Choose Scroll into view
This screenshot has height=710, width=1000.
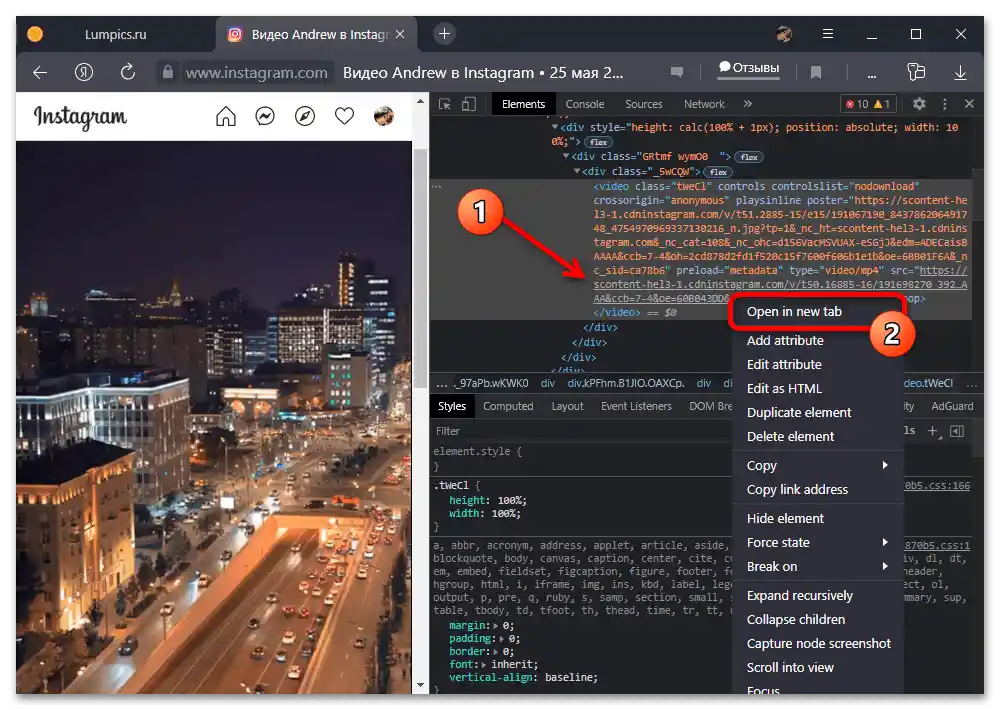(790, 668)
